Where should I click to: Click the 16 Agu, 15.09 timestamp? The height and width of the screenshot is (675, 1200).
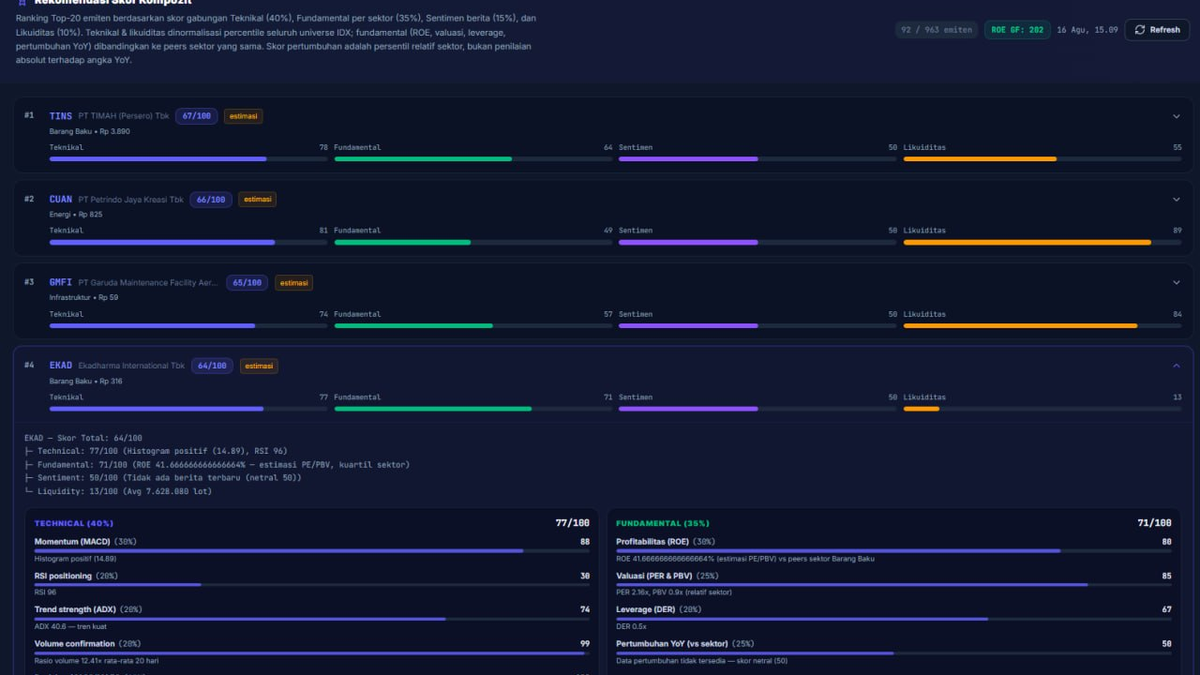tap(1087, 30)
